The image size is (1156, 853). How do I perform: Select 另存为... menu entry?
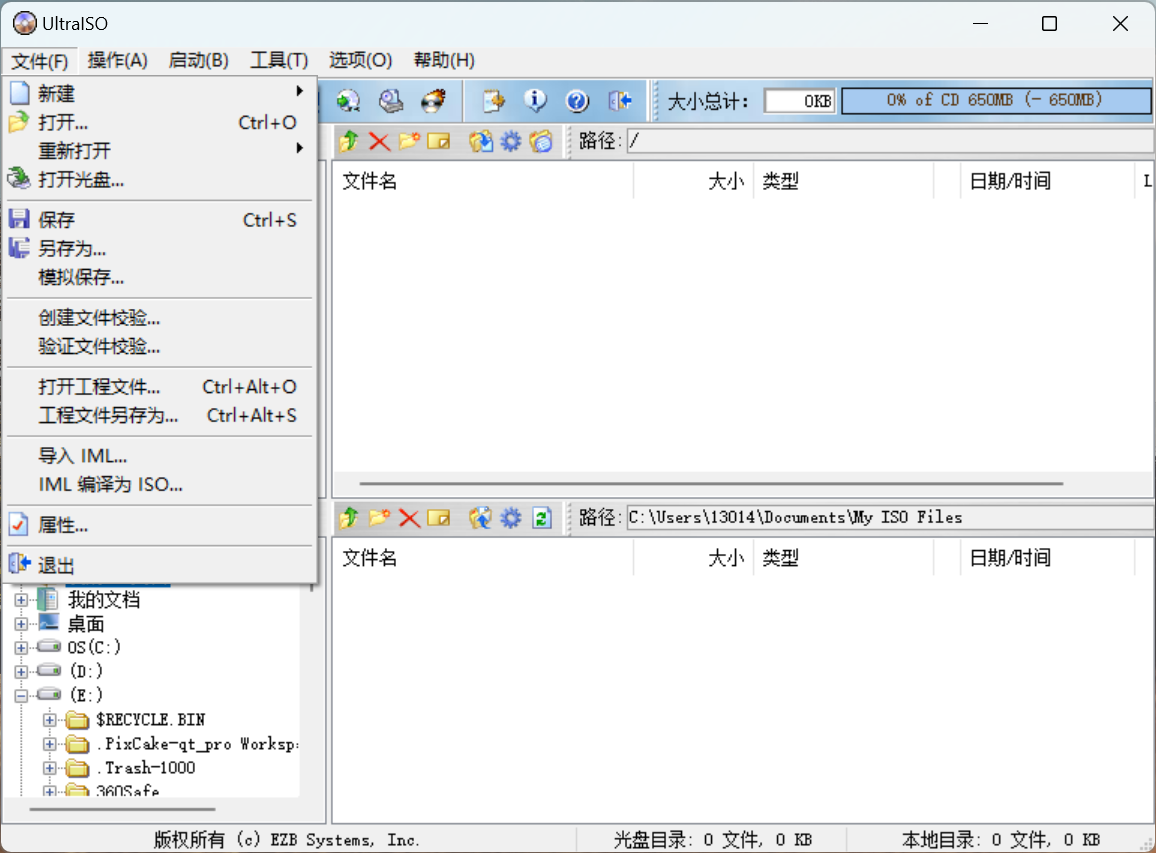pos(159,248)
